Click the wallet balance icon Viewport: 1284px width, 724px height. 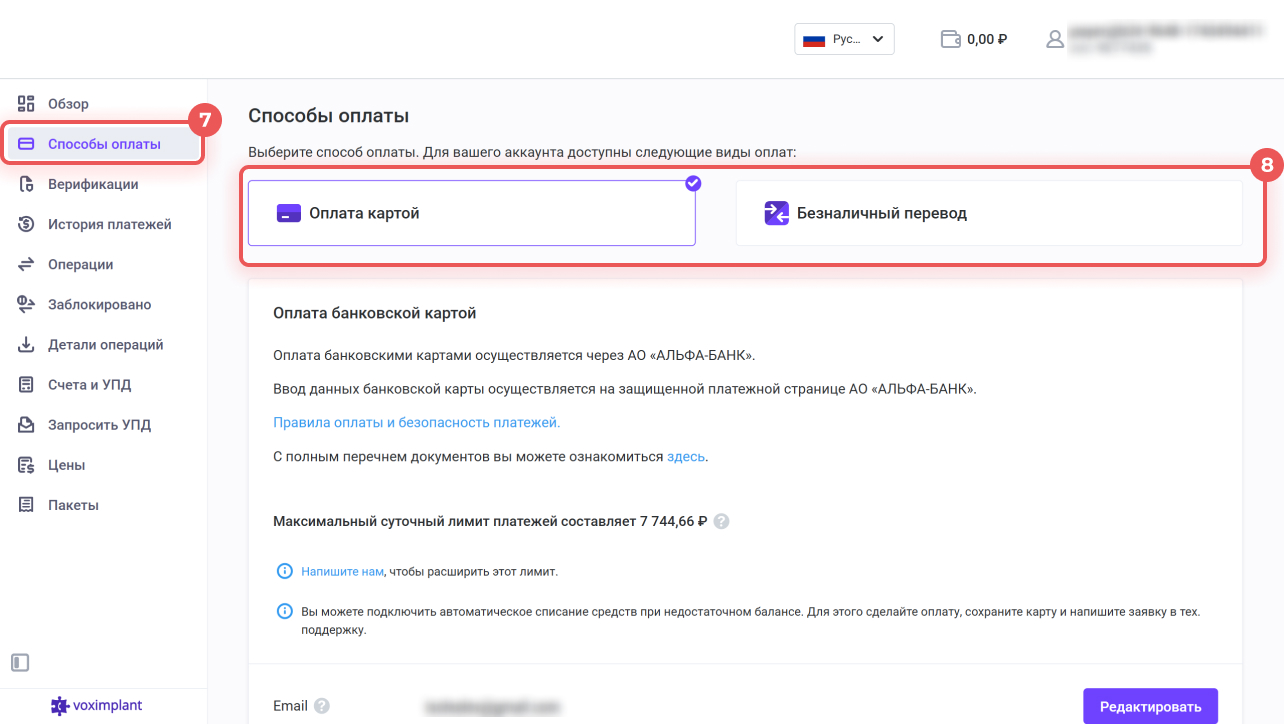click(950, 39)
